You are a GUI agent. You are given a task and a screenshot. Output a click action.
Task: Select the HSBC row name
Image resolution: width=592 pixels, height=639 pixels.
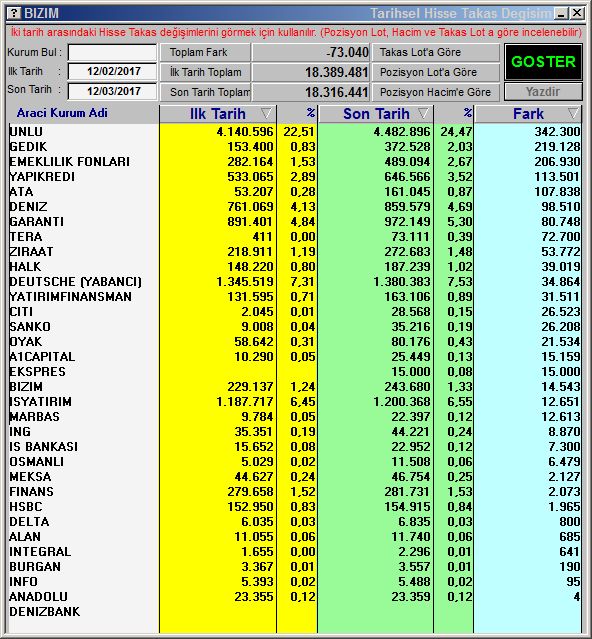coord(26,507)
